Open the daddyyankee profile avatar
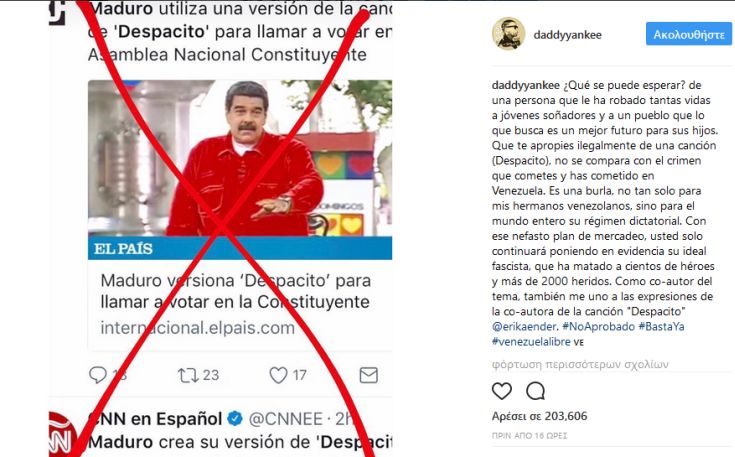Screen dimensions: 735x457 (508, 33)
